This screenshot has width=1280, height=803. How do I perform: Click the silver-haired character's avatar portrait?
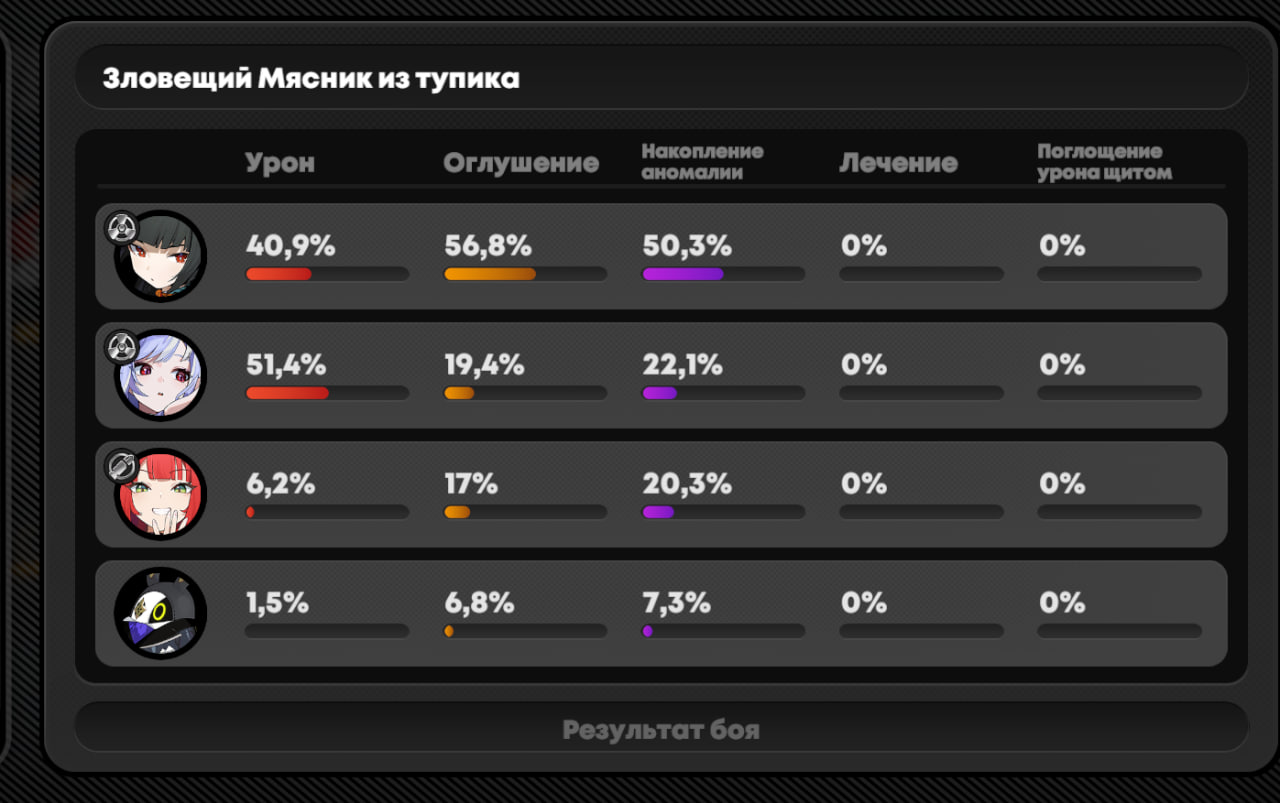point(161,376)
